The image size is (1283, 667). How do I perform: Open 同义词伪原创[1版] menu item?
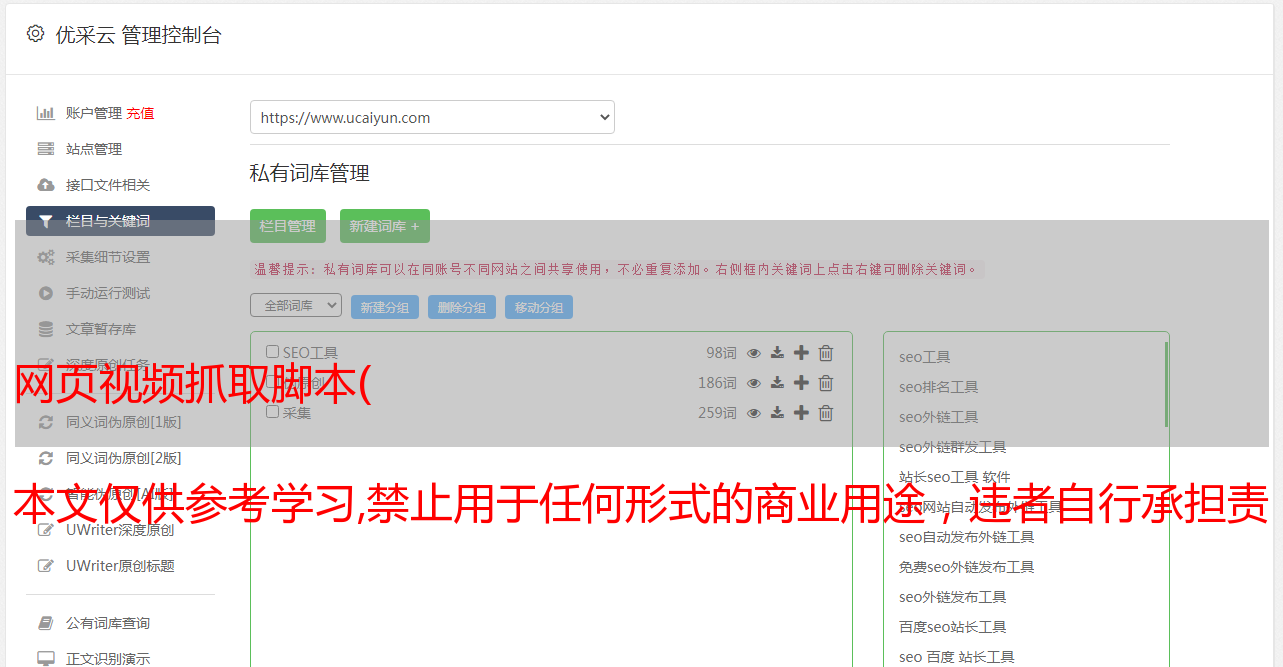tap(124, 422)
